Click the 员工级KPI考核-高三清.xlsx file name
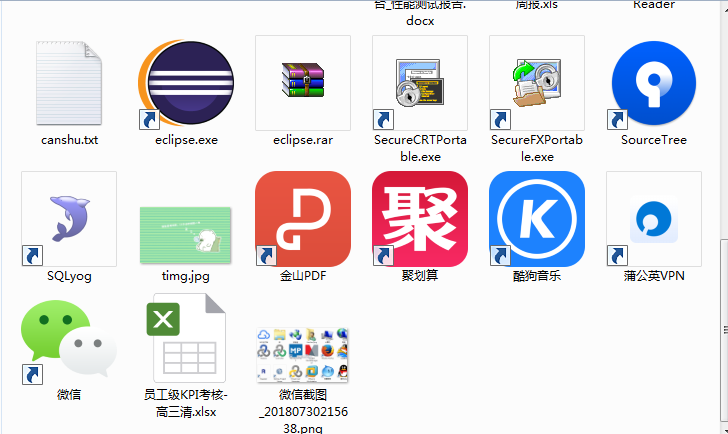728x434 pixels. click(186, 403)
